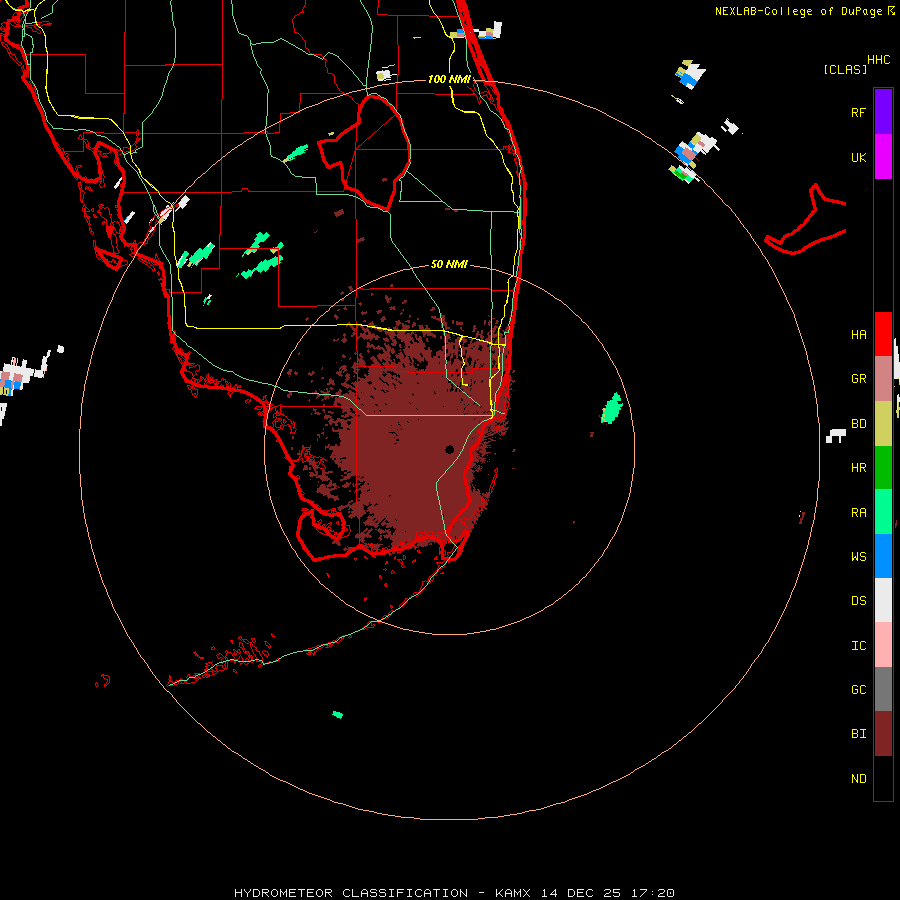The image size is (900, 900).
Task: Click the ND legend label
Action: 858,779
